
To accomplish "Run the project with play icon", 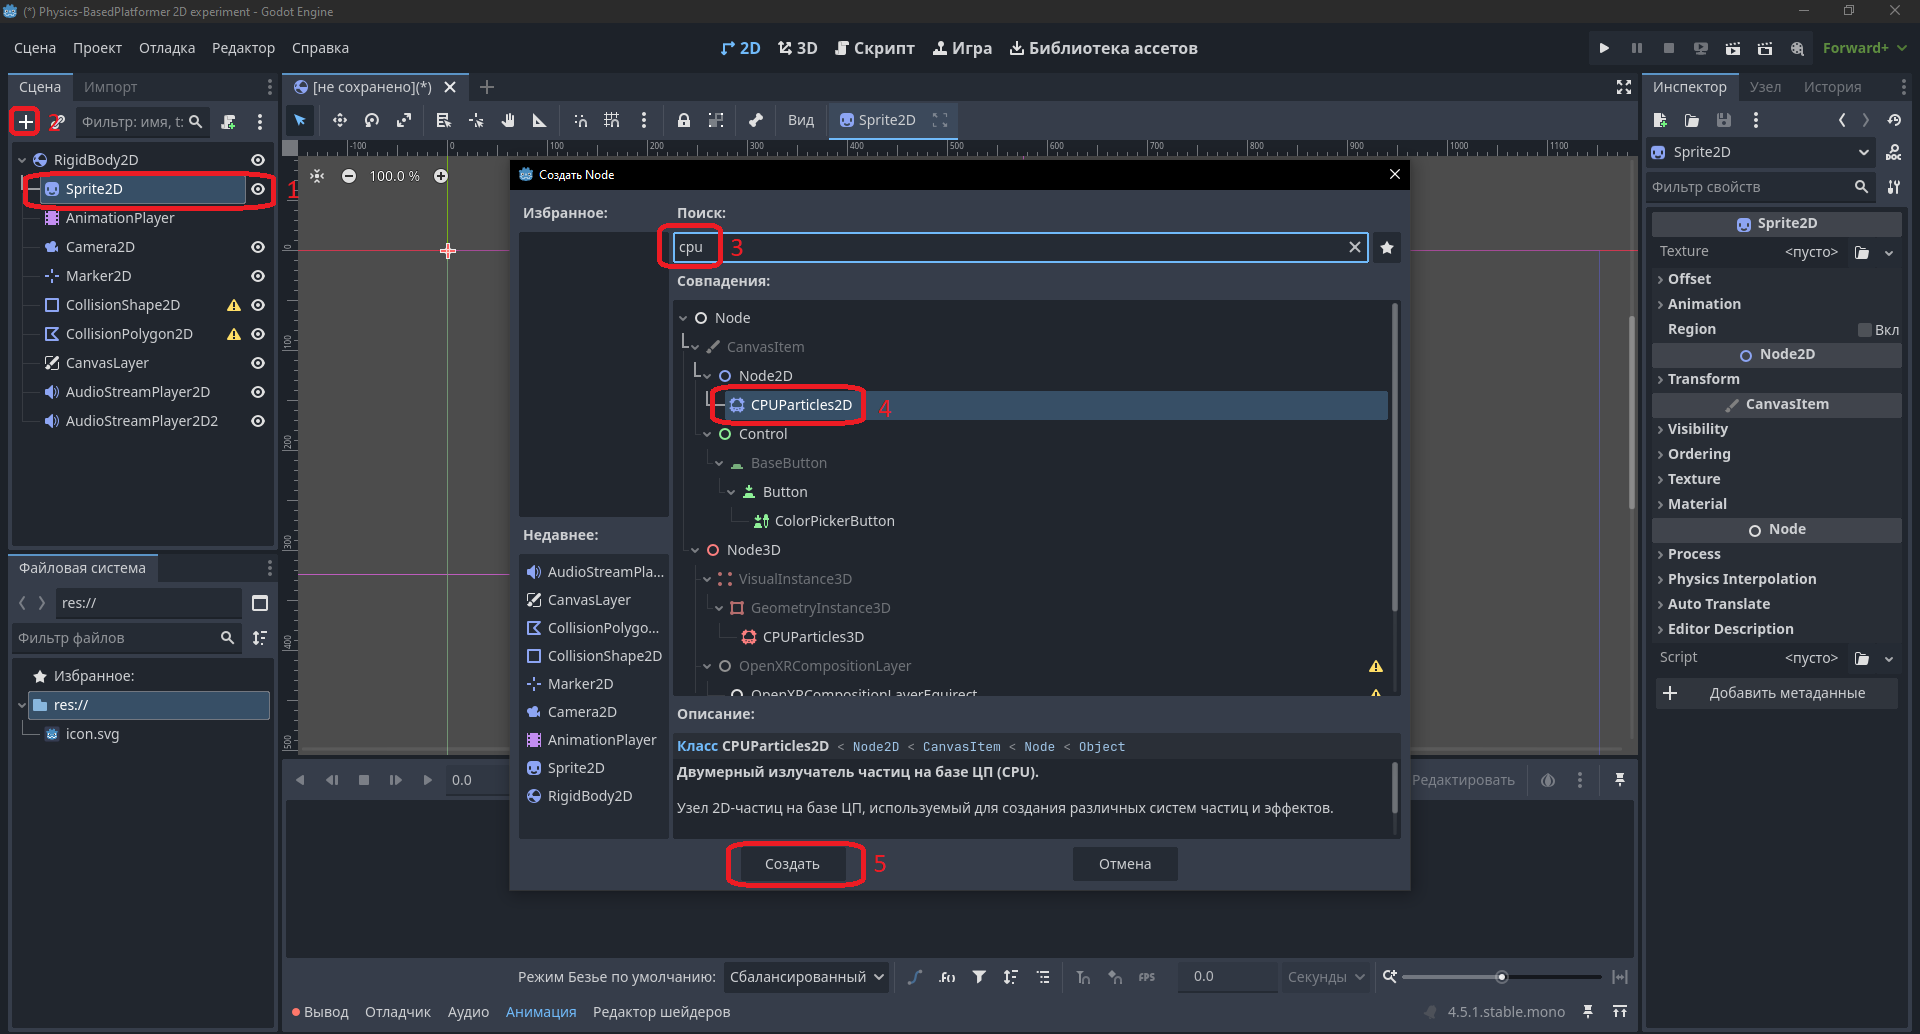I will coord(1604,48).
